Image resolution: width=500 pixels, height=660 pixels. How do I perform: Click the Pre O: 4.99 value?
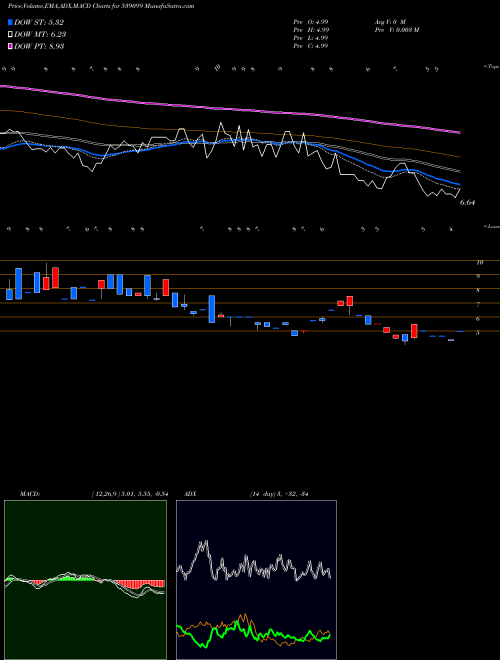pos(311,21)
